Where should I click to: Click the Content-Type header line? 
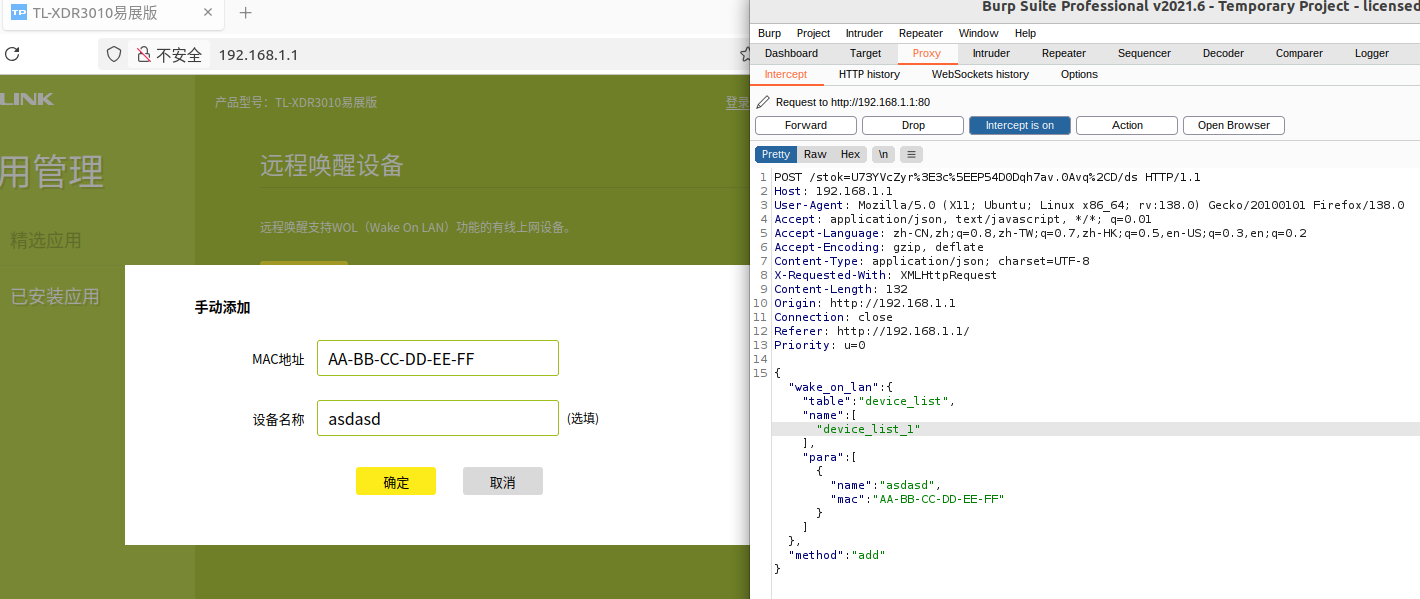pyautogui.click(x=932, y=261)
